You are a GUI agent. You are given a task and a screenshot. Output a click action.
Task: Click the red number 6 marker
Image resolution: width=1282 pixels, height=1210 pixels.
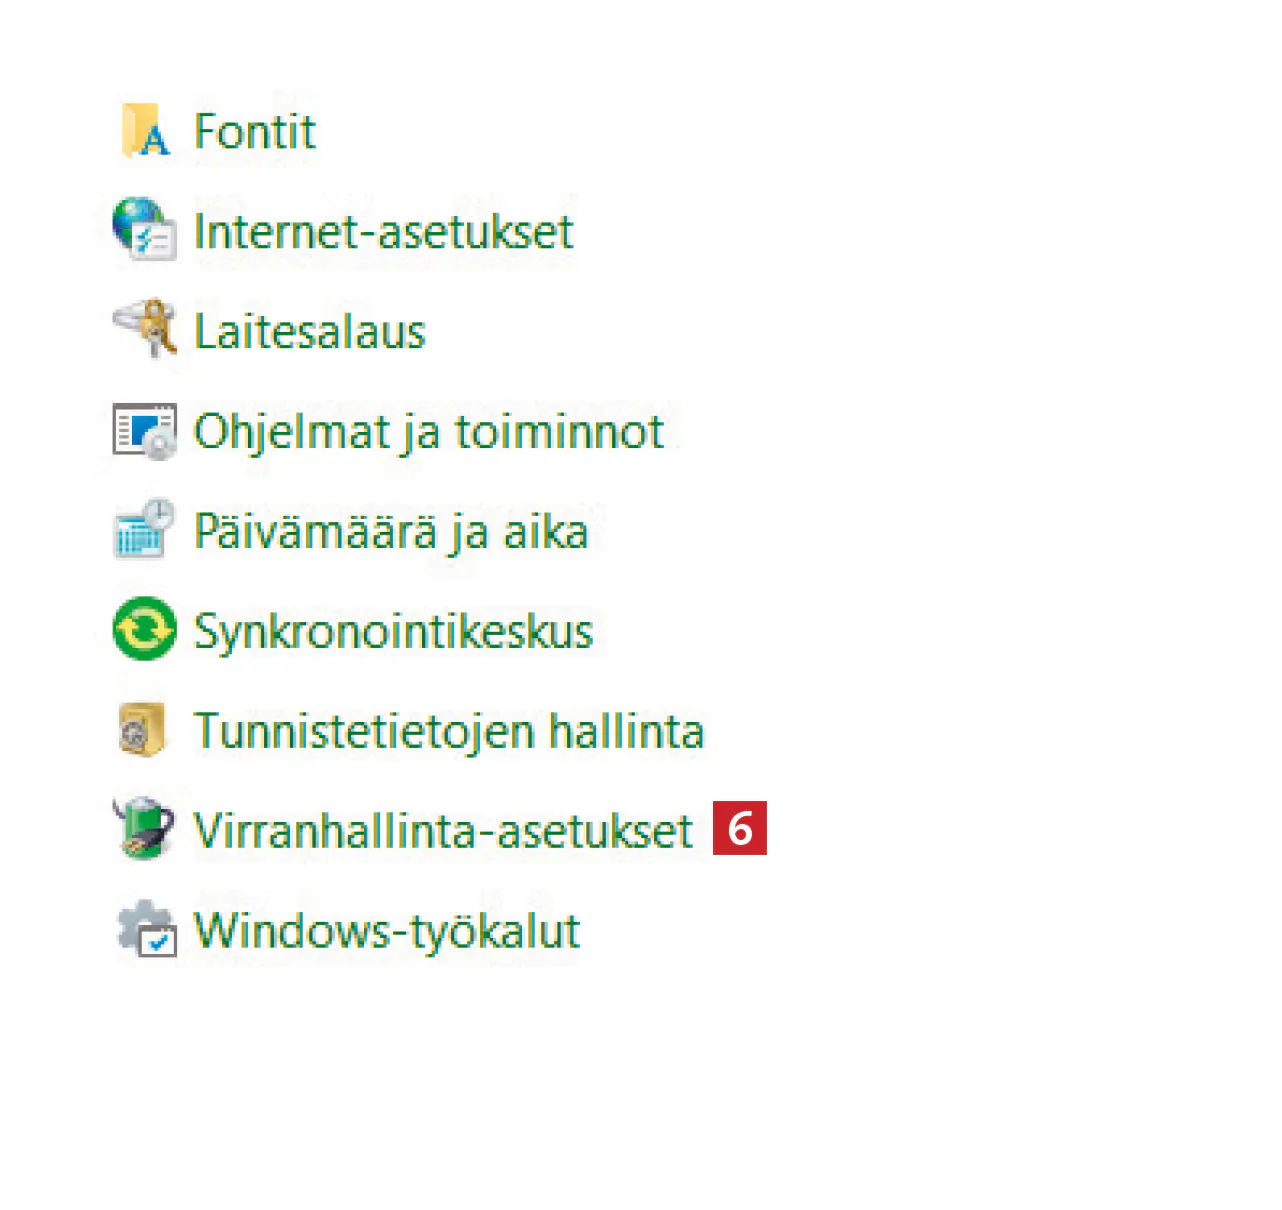click(x=740, y=828)
